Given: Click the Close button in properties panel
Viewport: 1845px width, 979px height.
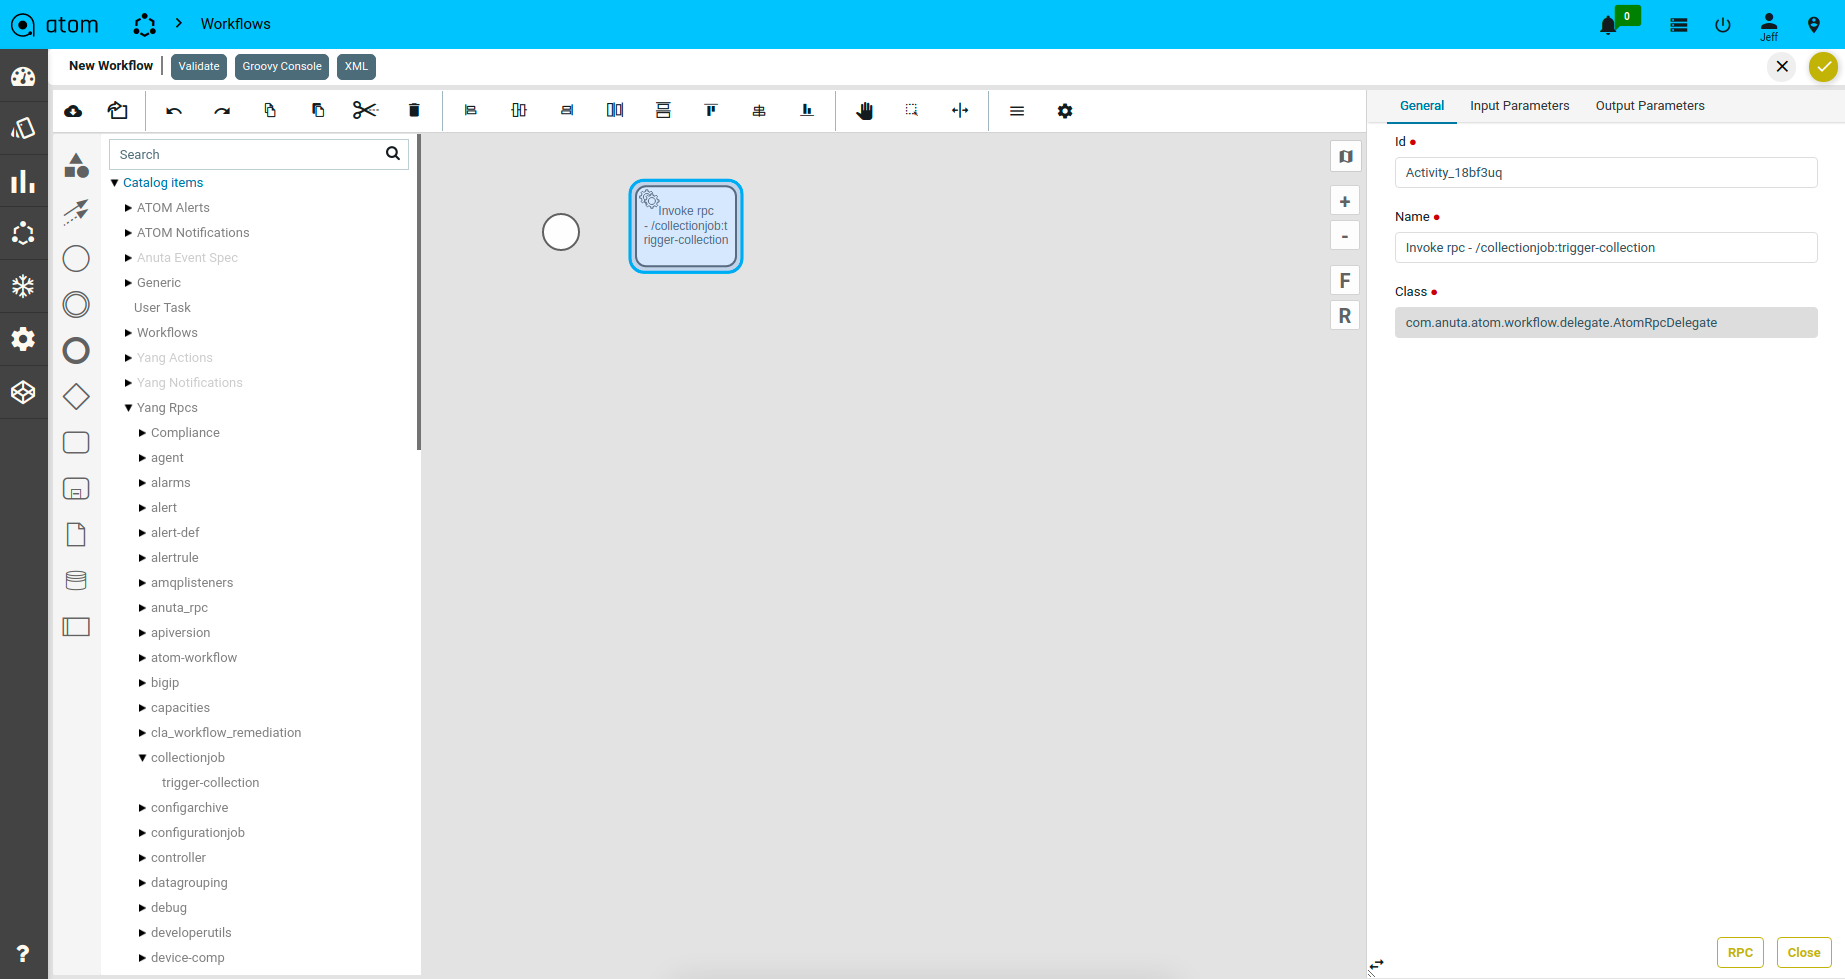Looking at the screenshot, I should 1804,953.
